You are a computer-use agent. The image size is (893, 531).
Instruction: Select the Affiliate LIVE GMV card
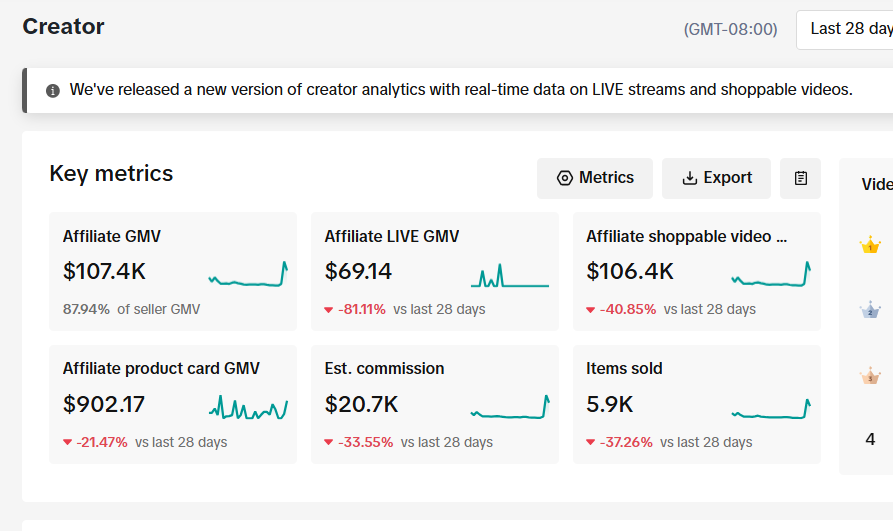pyautogui.click(x=435, y=271)
